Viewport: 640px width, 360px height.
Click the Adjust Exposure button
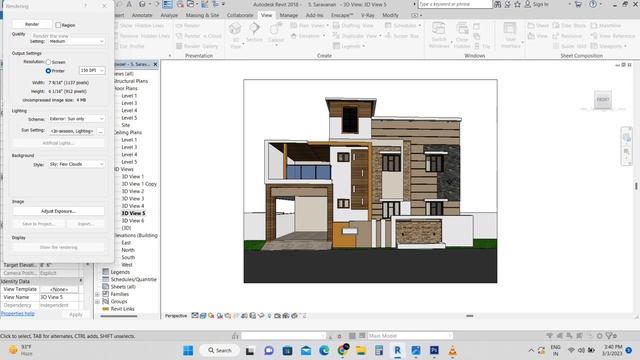pos(58,211)
